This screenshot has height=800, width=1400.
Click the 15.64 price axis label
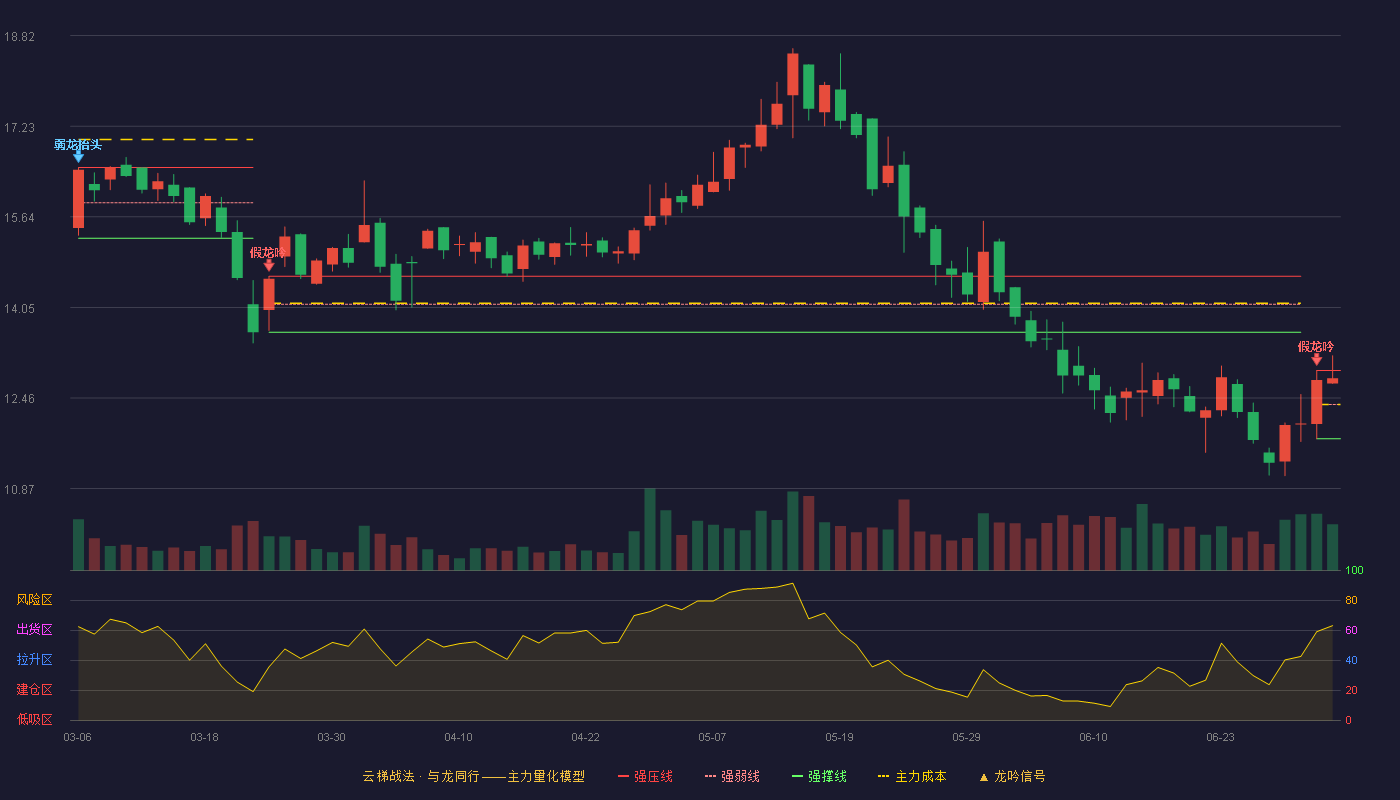click(19, 218)
